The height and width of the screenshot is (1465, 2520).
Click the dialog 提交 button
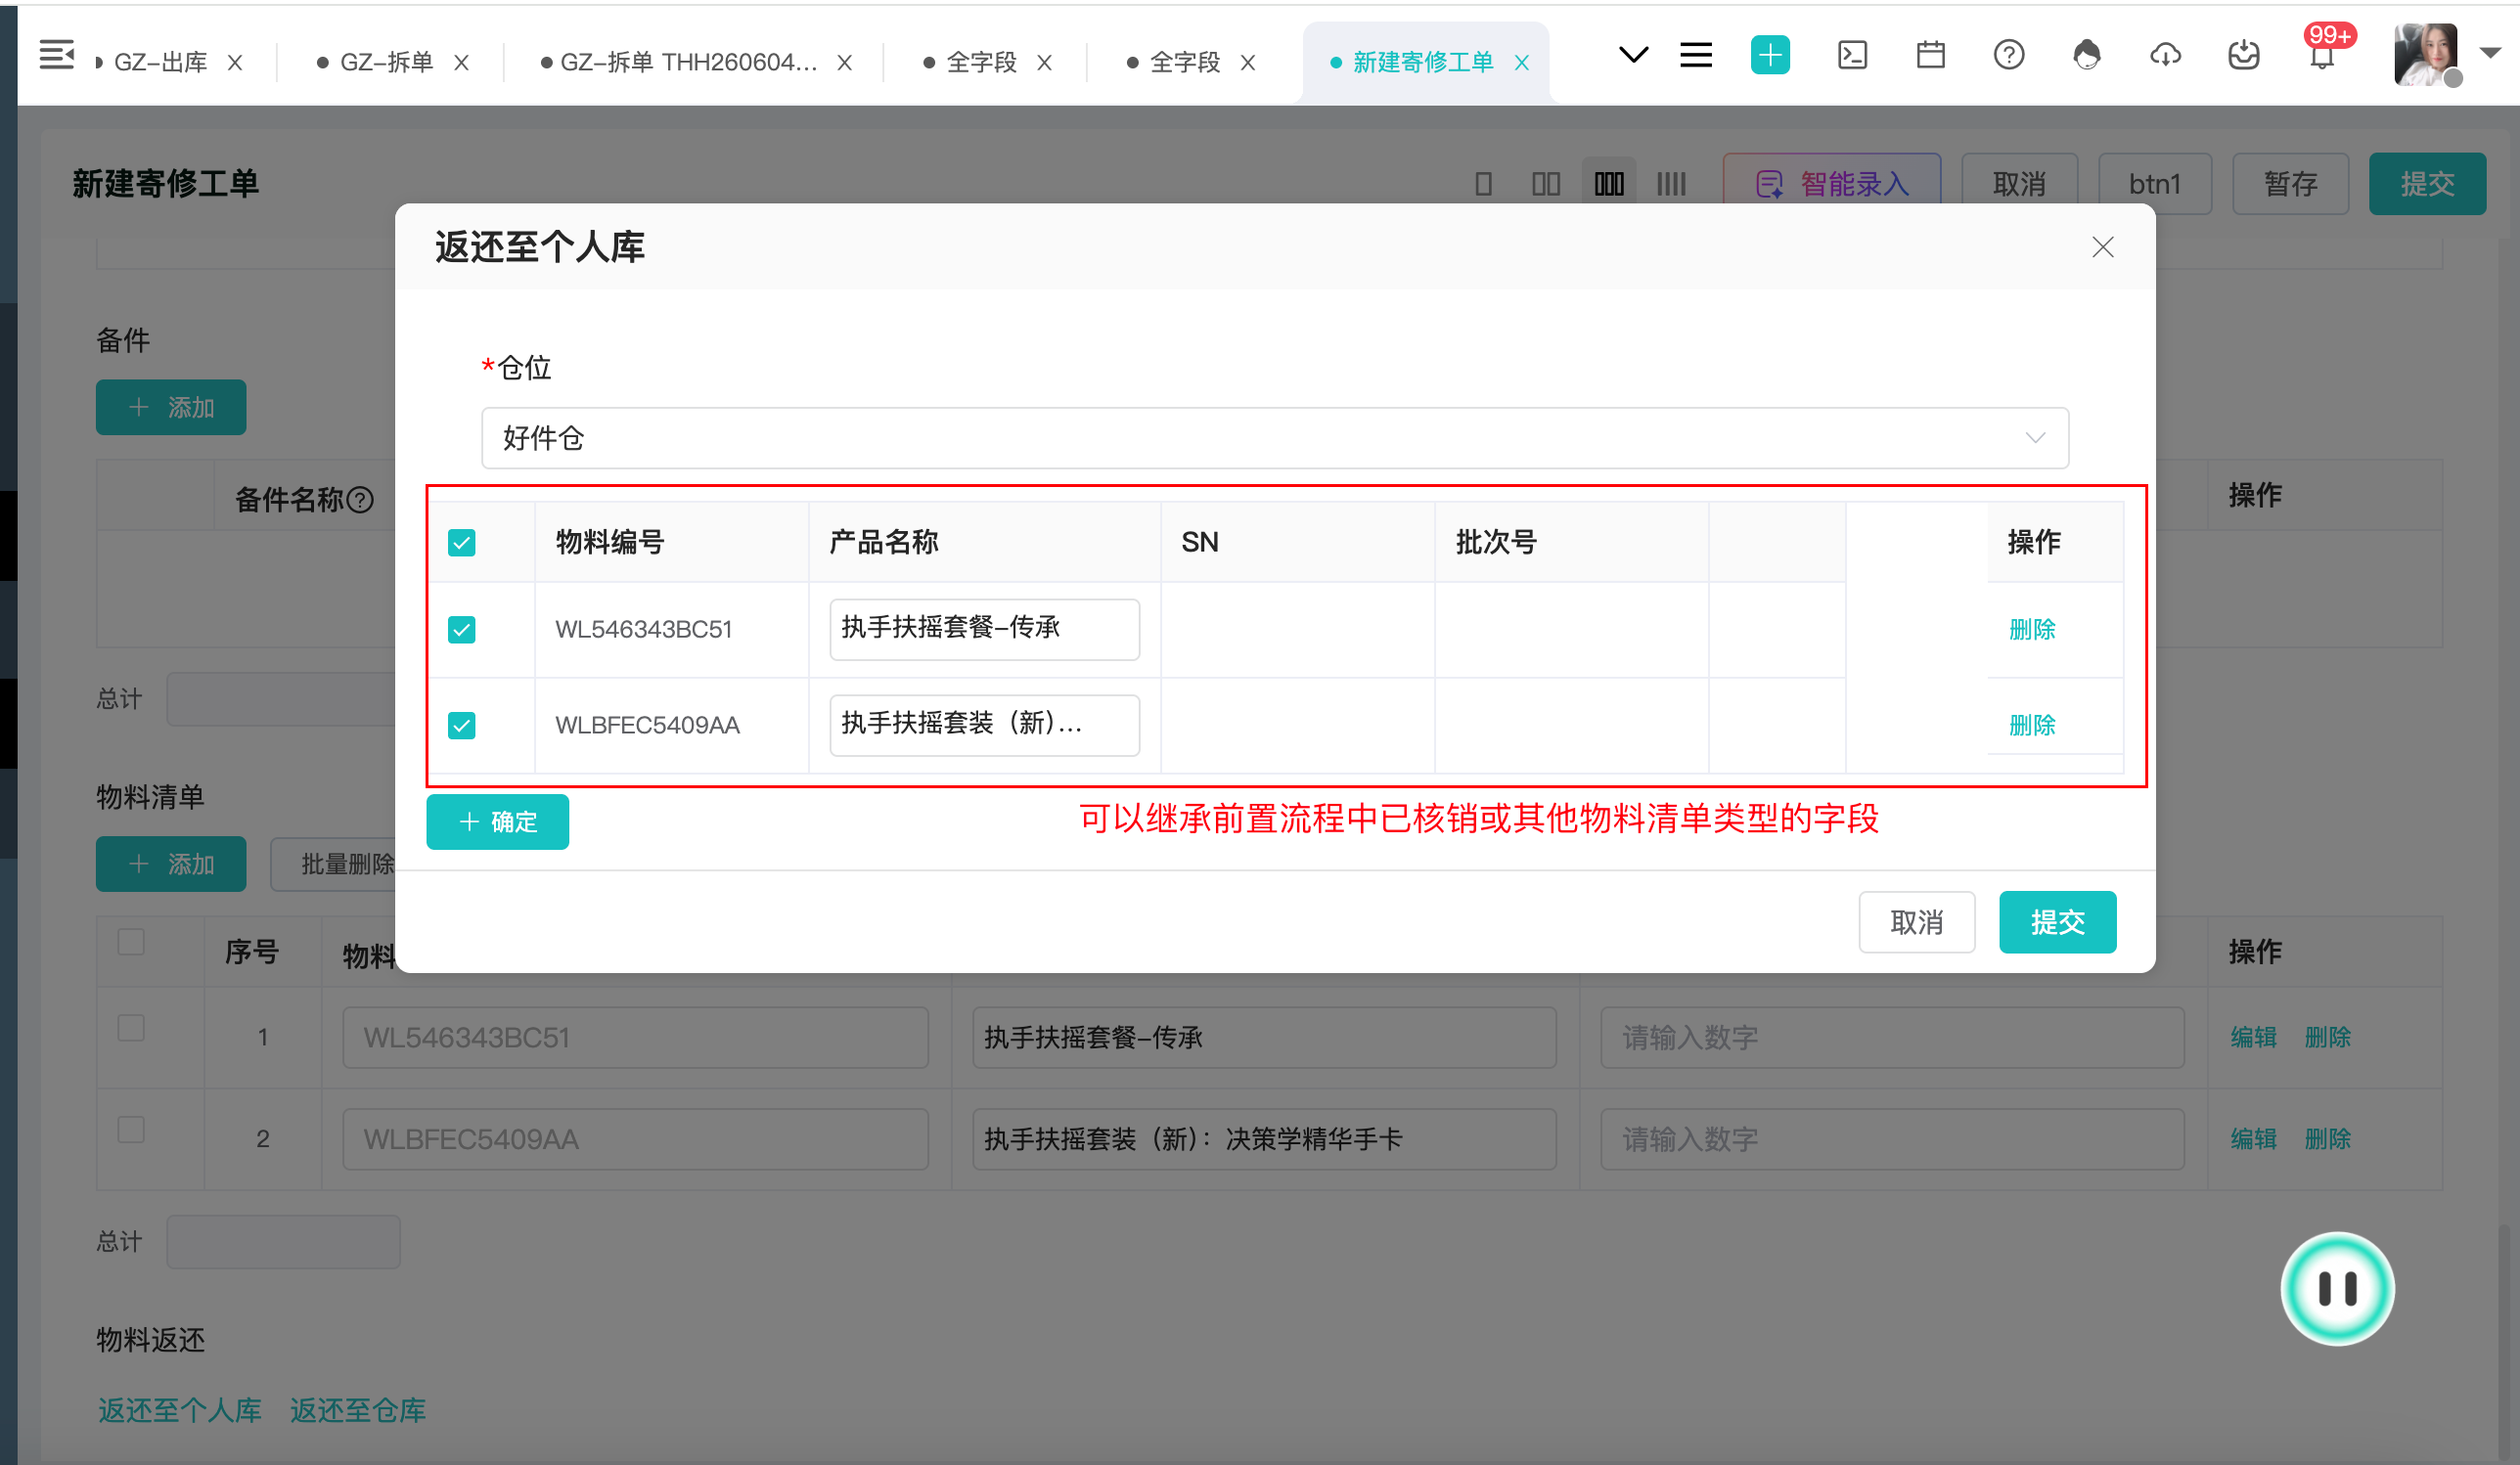[2057, 922]
